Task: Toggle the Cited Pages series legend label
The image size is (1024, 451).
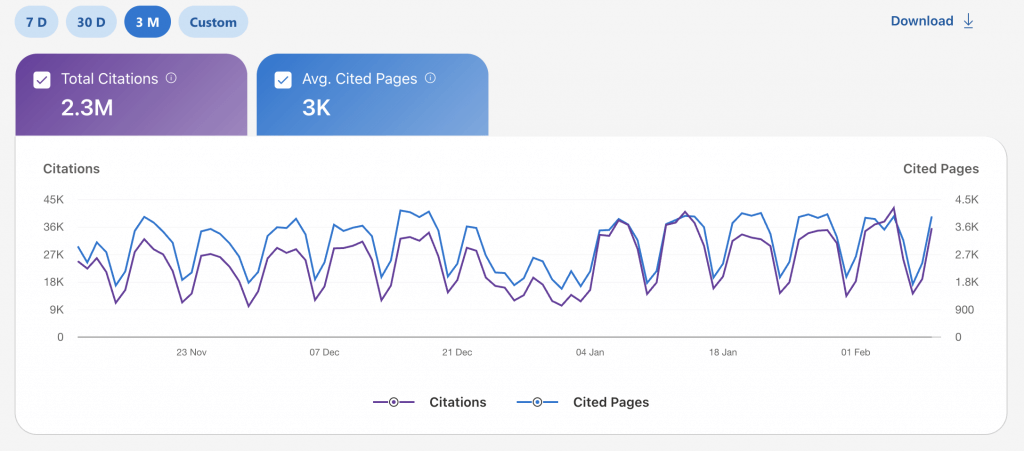Action: point(610,402)
